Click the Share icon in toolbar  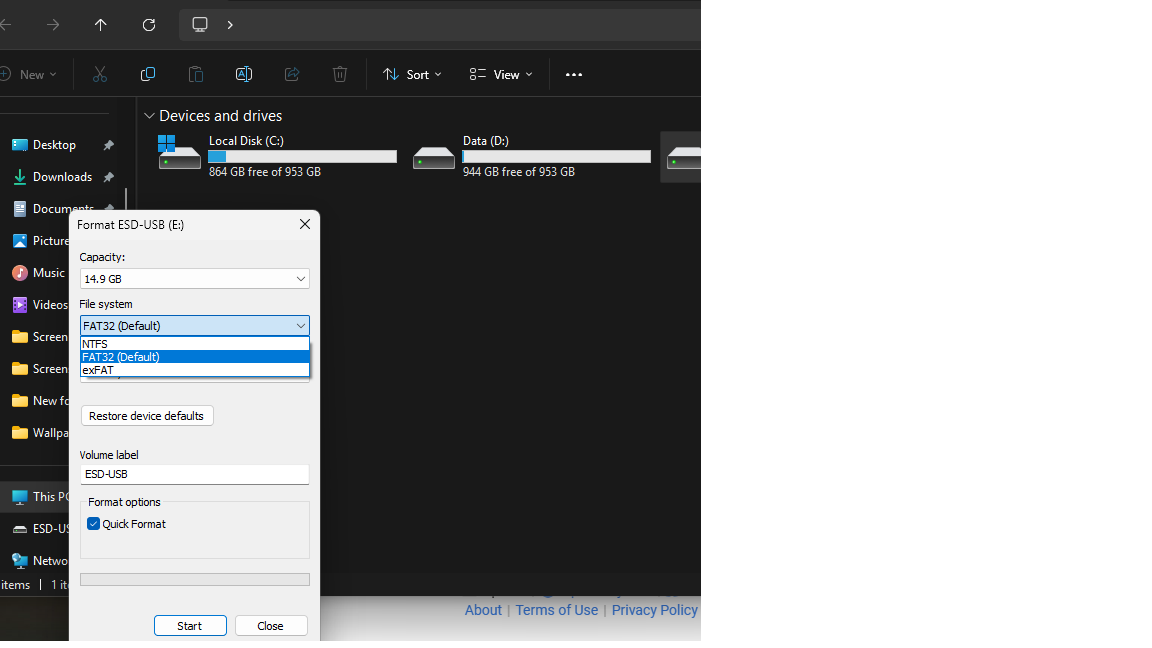[x=292, y=74]
